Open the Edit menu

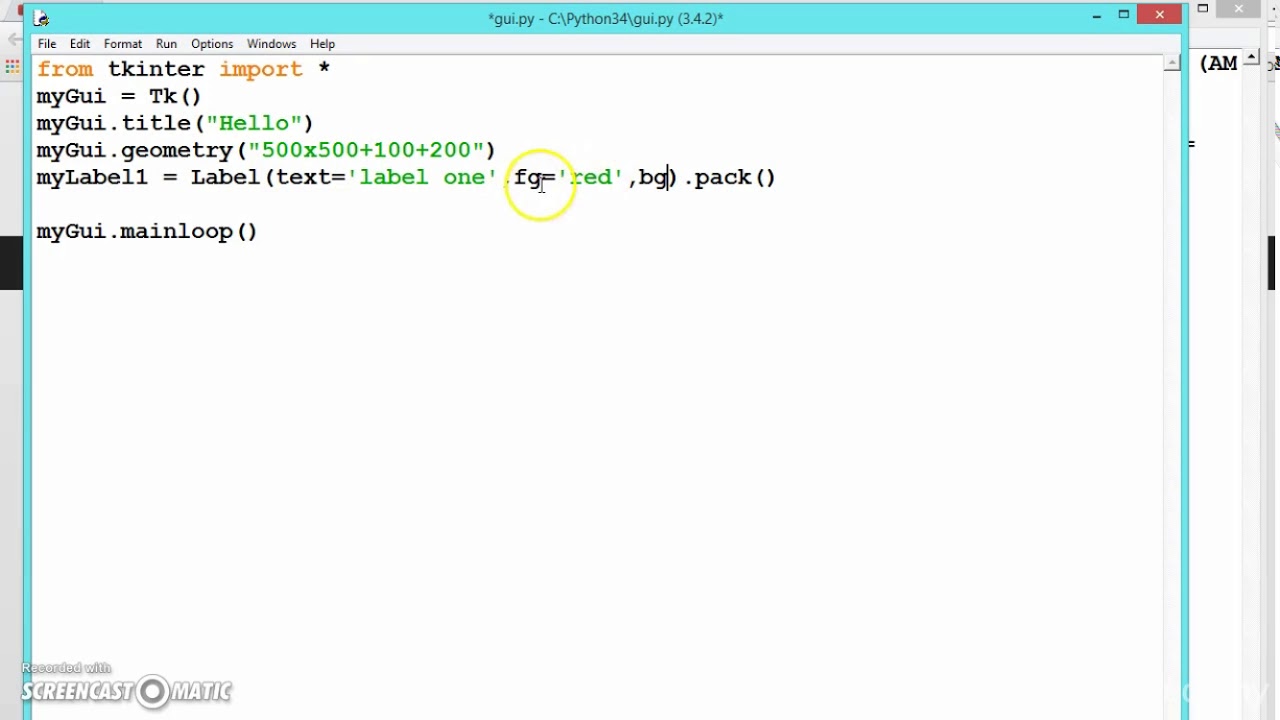point(80,44)
